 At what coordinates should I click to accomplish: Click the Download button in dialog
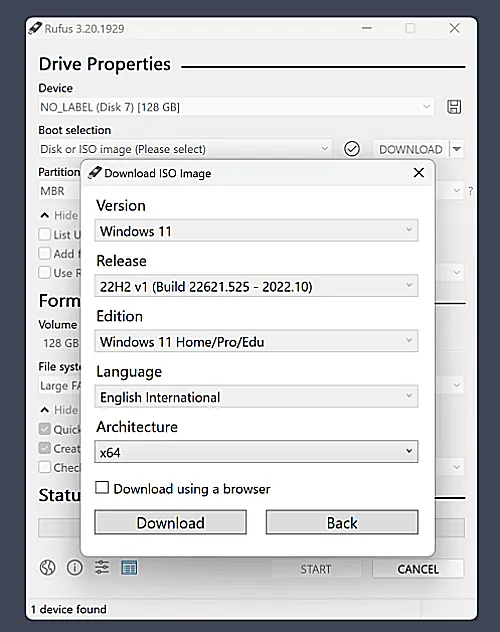click(170, 522)
